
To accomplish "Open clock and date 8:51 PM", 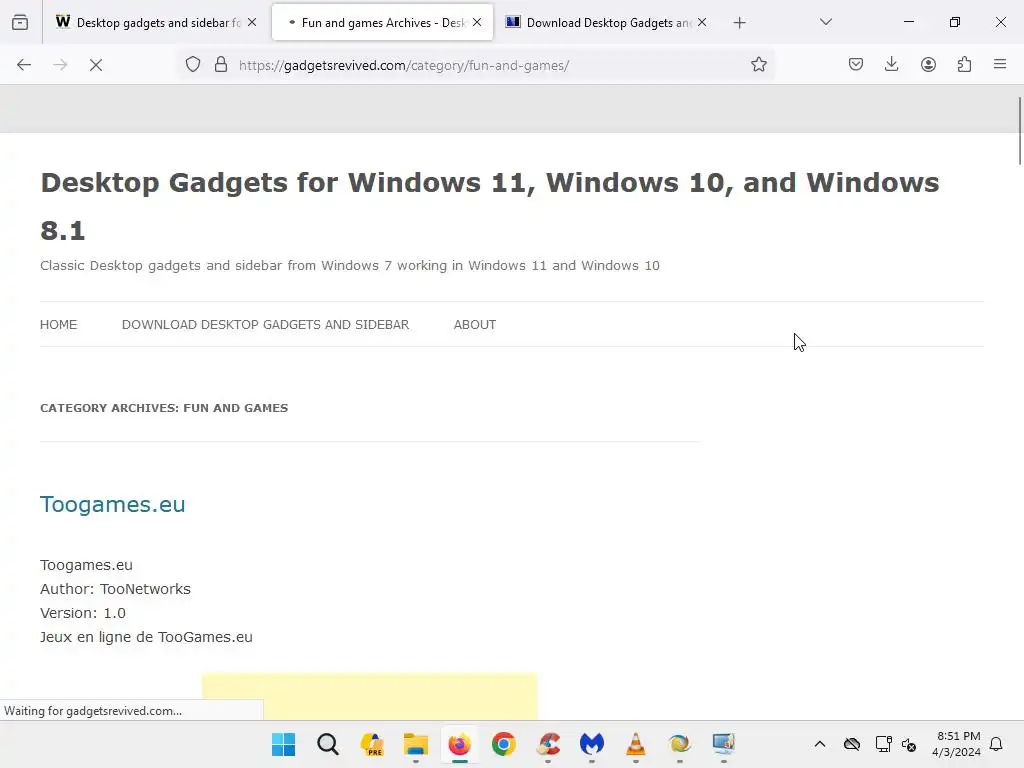I will [x=956, y=744].
